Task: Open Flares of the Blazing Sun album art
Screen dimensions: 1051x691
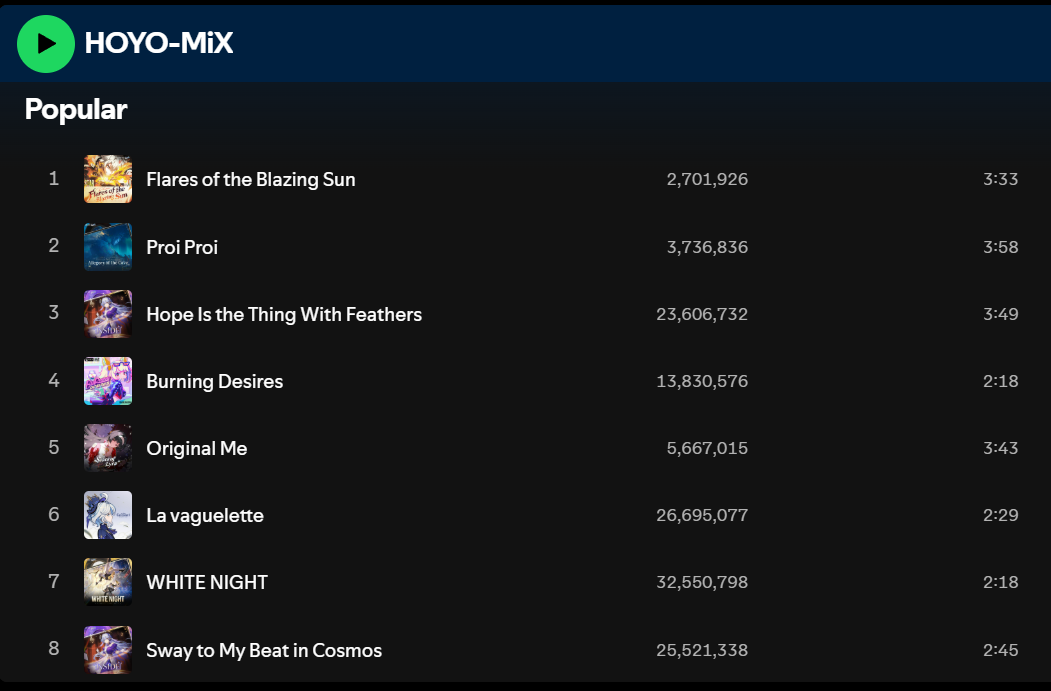Action: 108,179
